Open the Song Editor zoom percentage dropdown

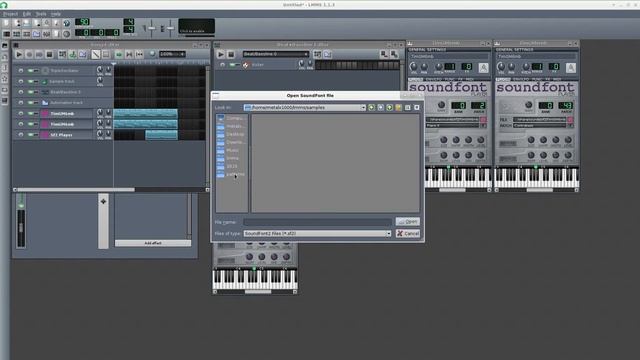172,54
